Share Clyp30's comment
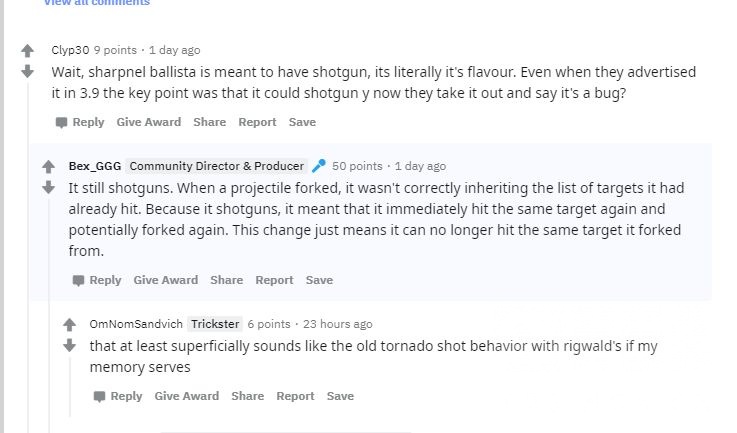Screen dimensions: 737x433 209,122
